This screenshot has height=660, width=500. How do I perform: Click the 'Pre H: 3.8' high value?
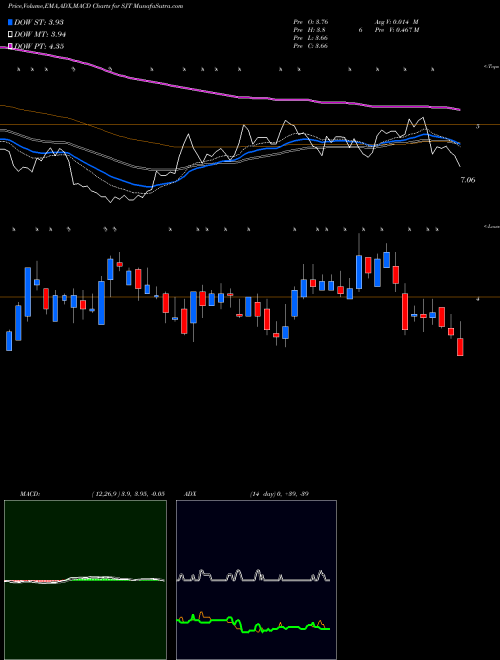309,30
